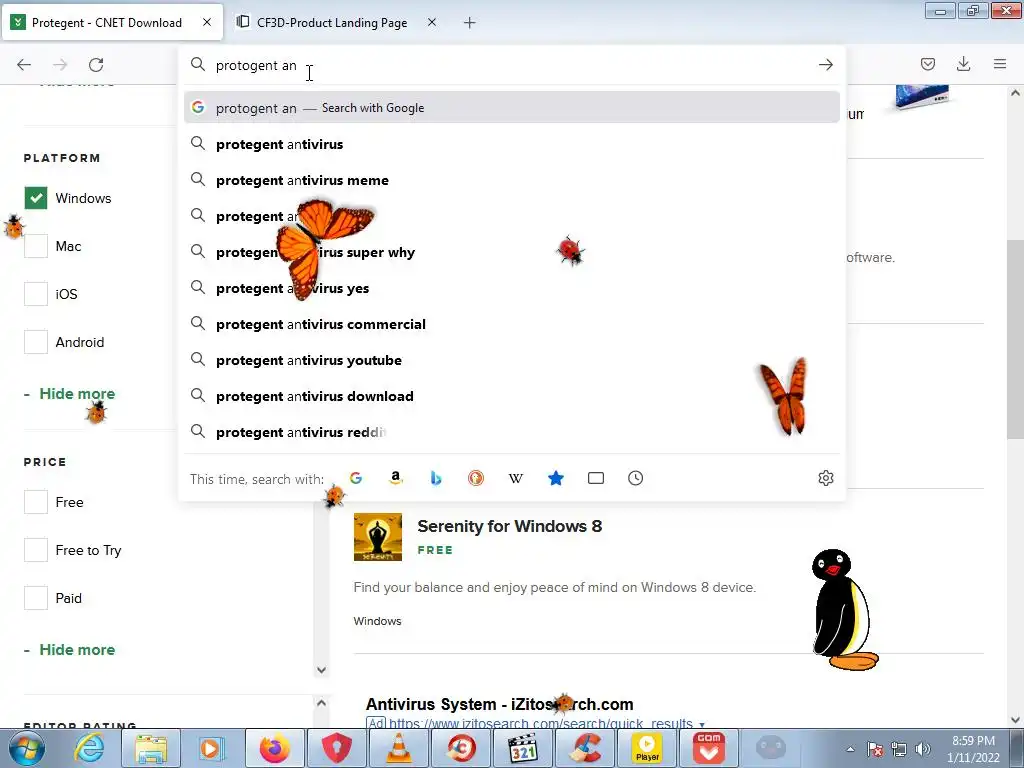1024x768 pixels.
Task: Search History with the clock icon
Action: 635,478
